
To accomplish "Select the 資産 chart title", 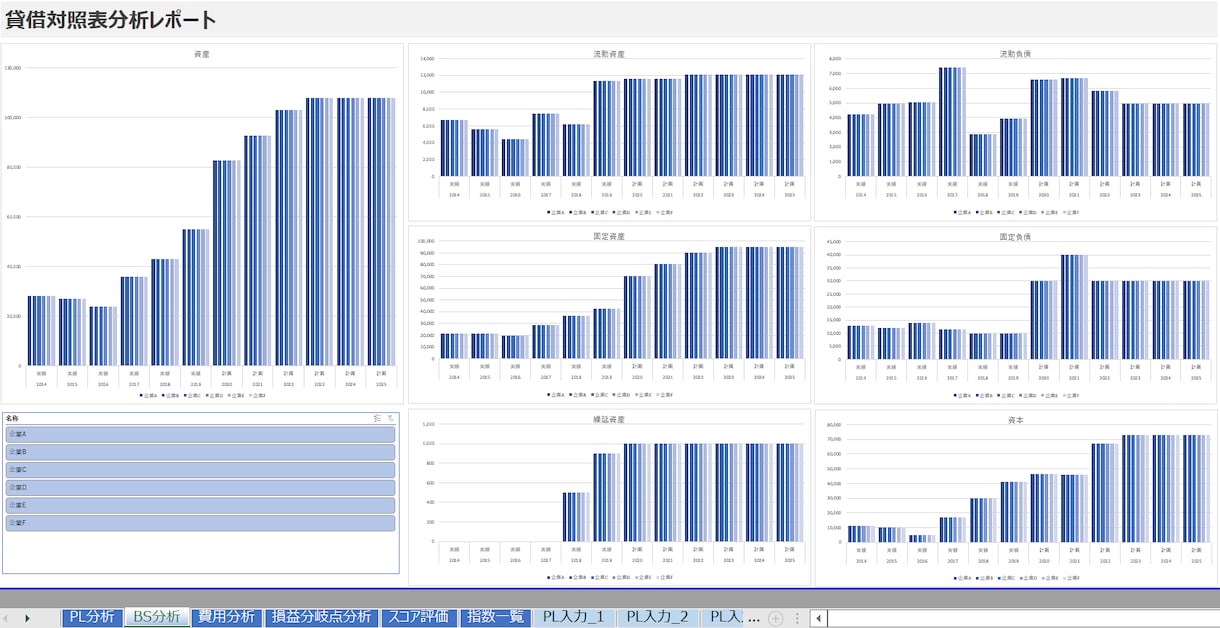I will [201, 53].
